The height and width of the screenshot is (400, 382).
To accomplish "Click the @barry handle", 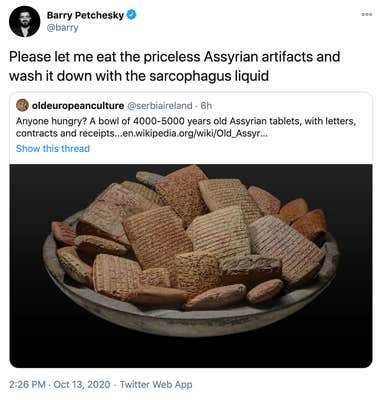I will tap(62, 27).
